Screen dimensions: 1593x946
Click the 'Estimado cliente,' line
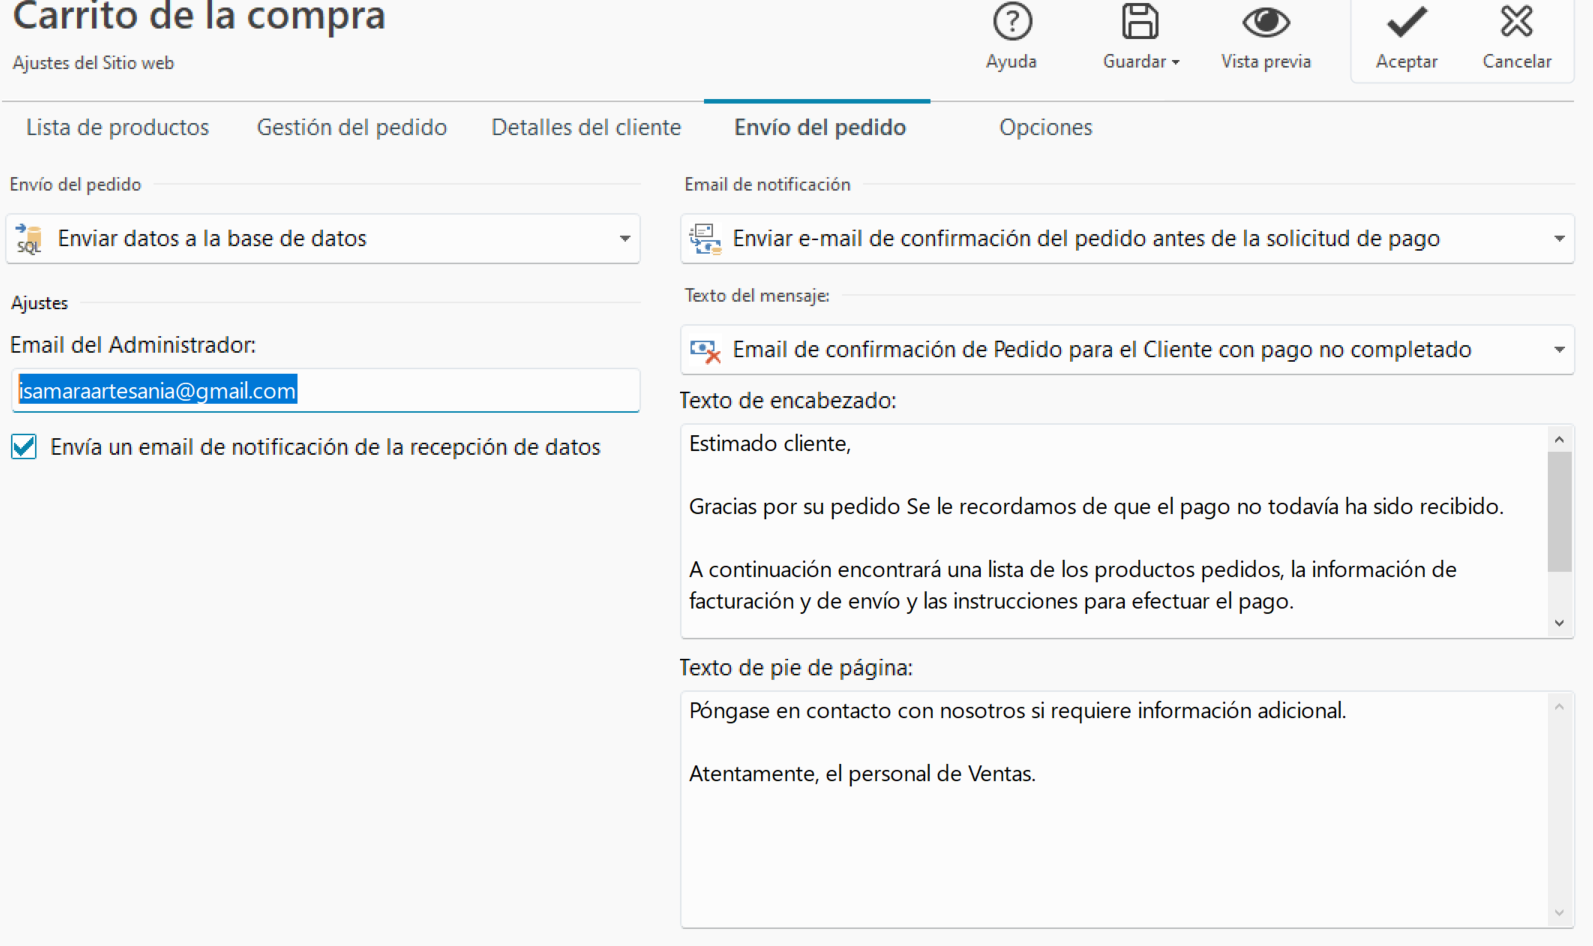770,444
